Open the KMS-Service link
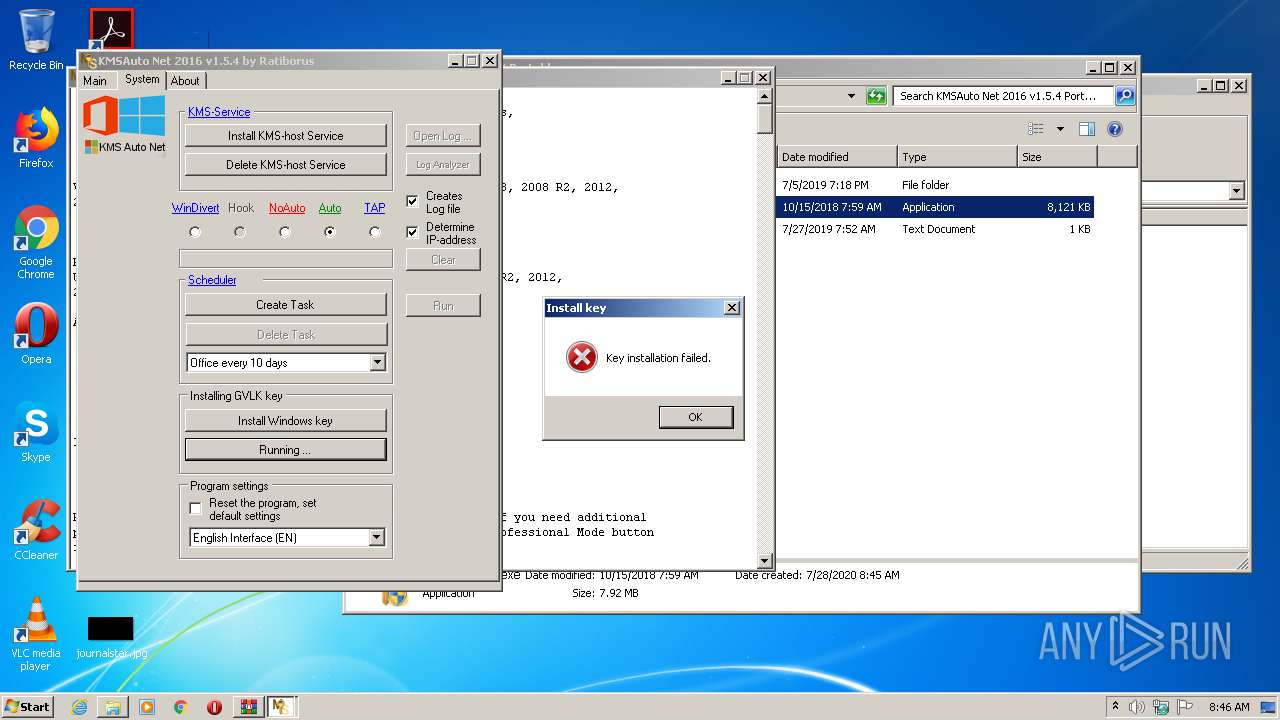This screenshot has width=1280, height=720. (219, 112)
